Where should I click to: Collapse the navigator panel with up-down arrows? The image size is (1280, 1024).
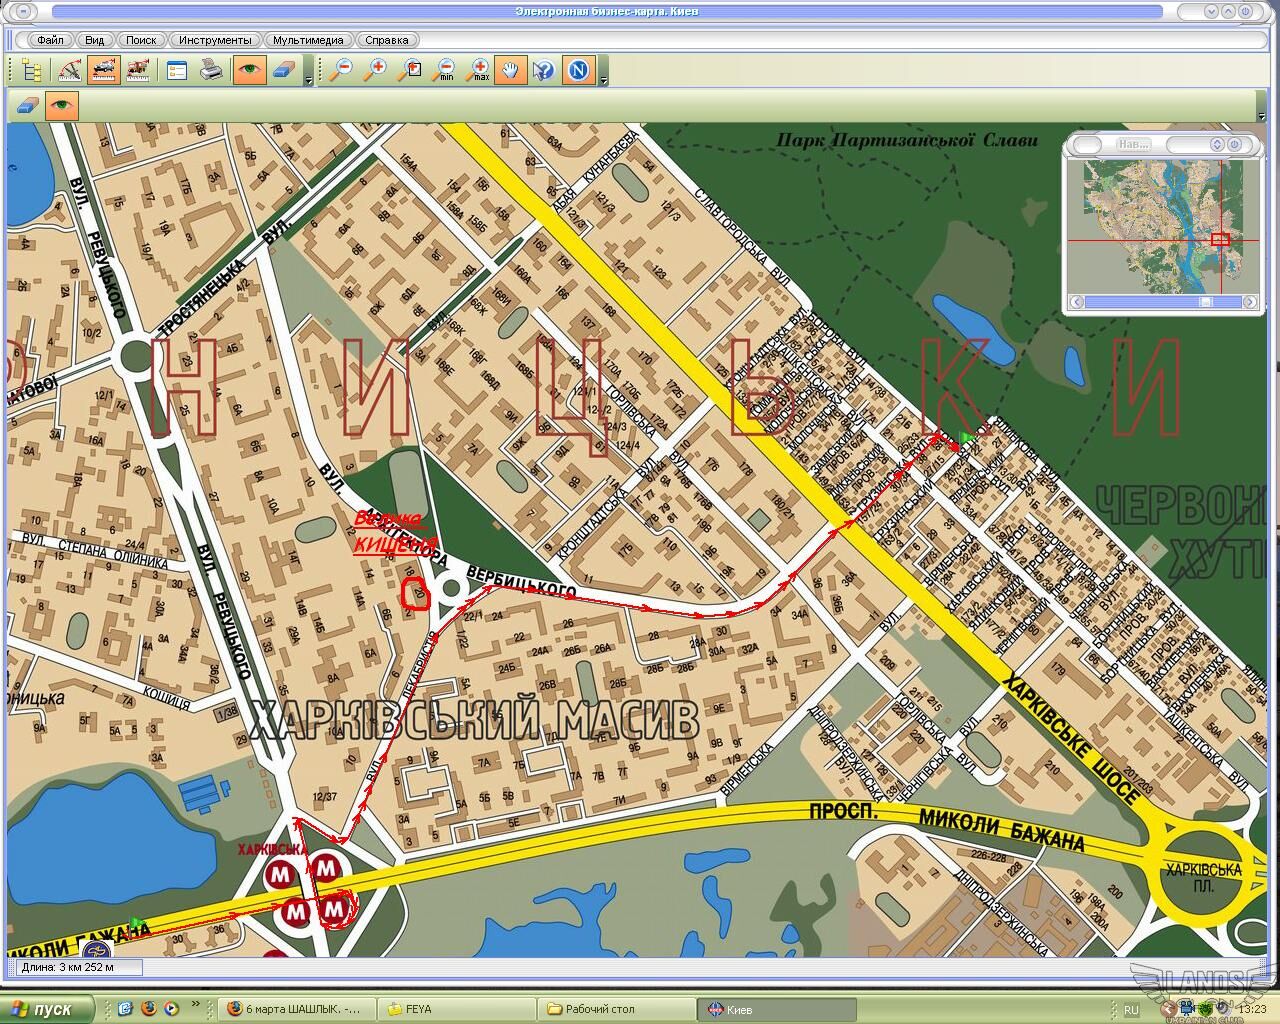(1220, 145)
